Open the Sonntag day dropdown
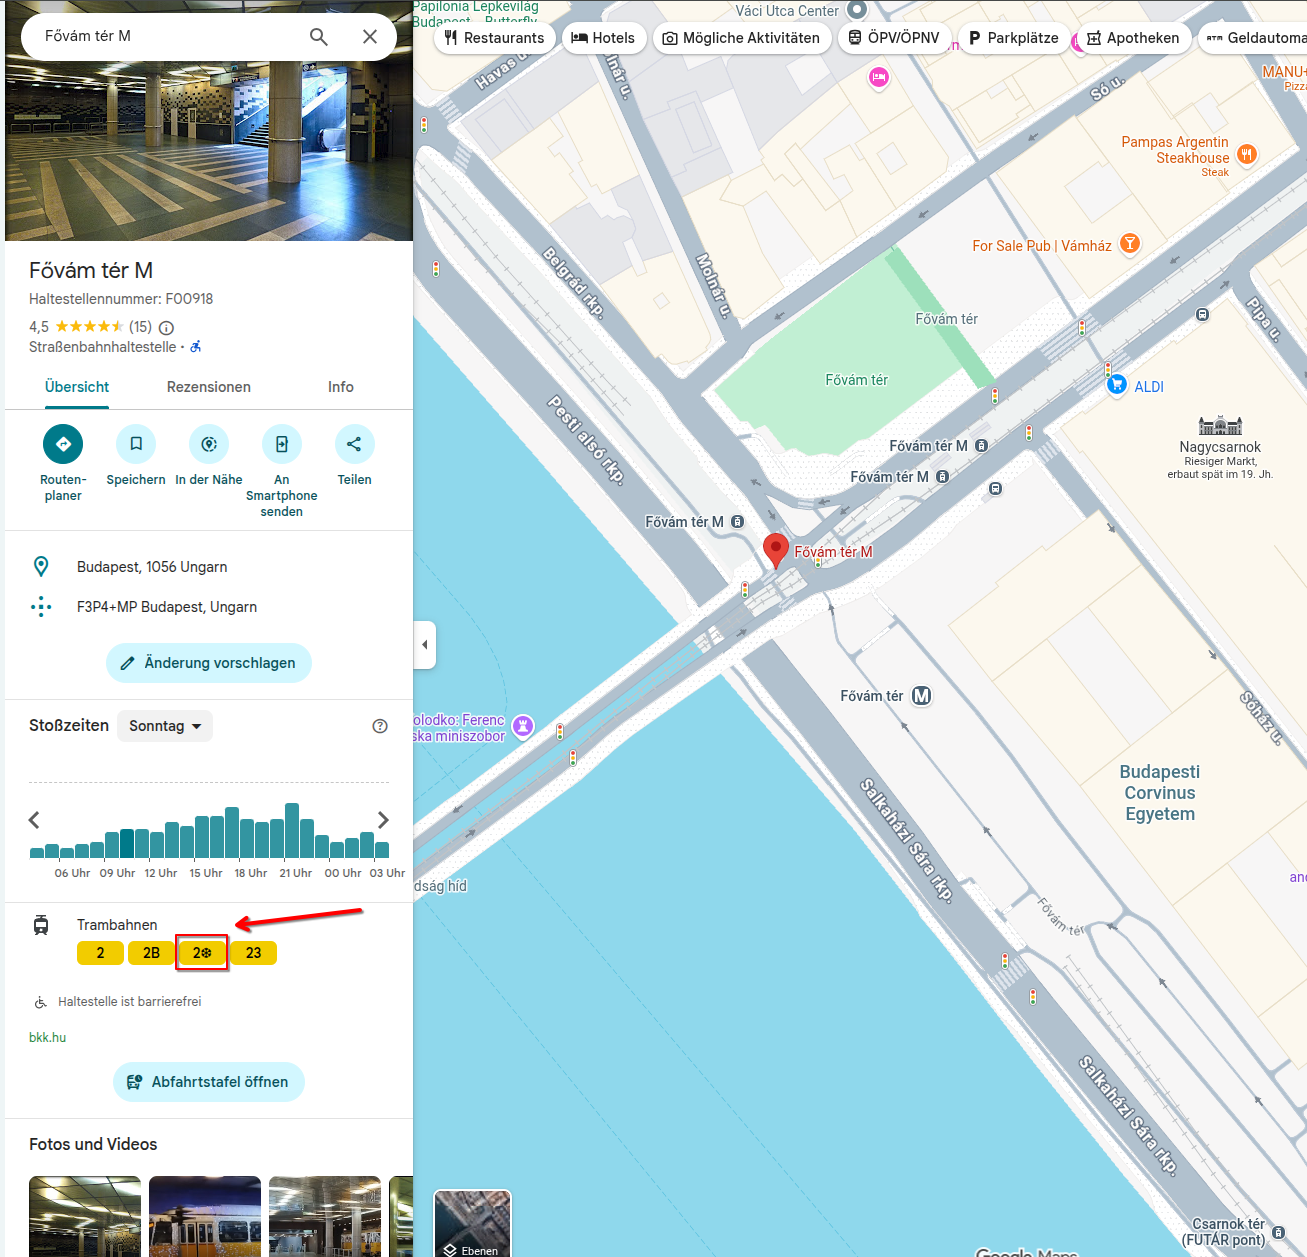The image size is (1307, 1257). click(165, 726)
